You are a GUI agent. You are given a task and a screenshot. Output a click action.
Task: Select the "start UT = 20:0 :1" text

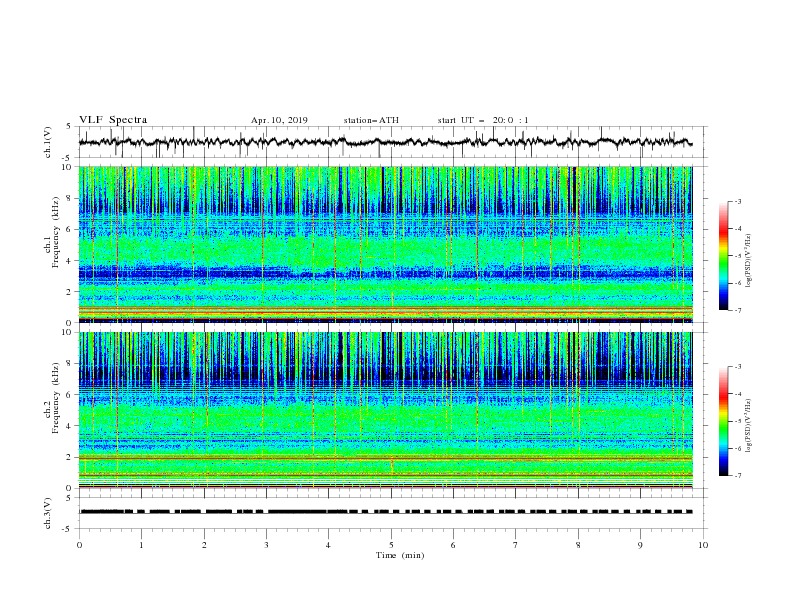483,120
